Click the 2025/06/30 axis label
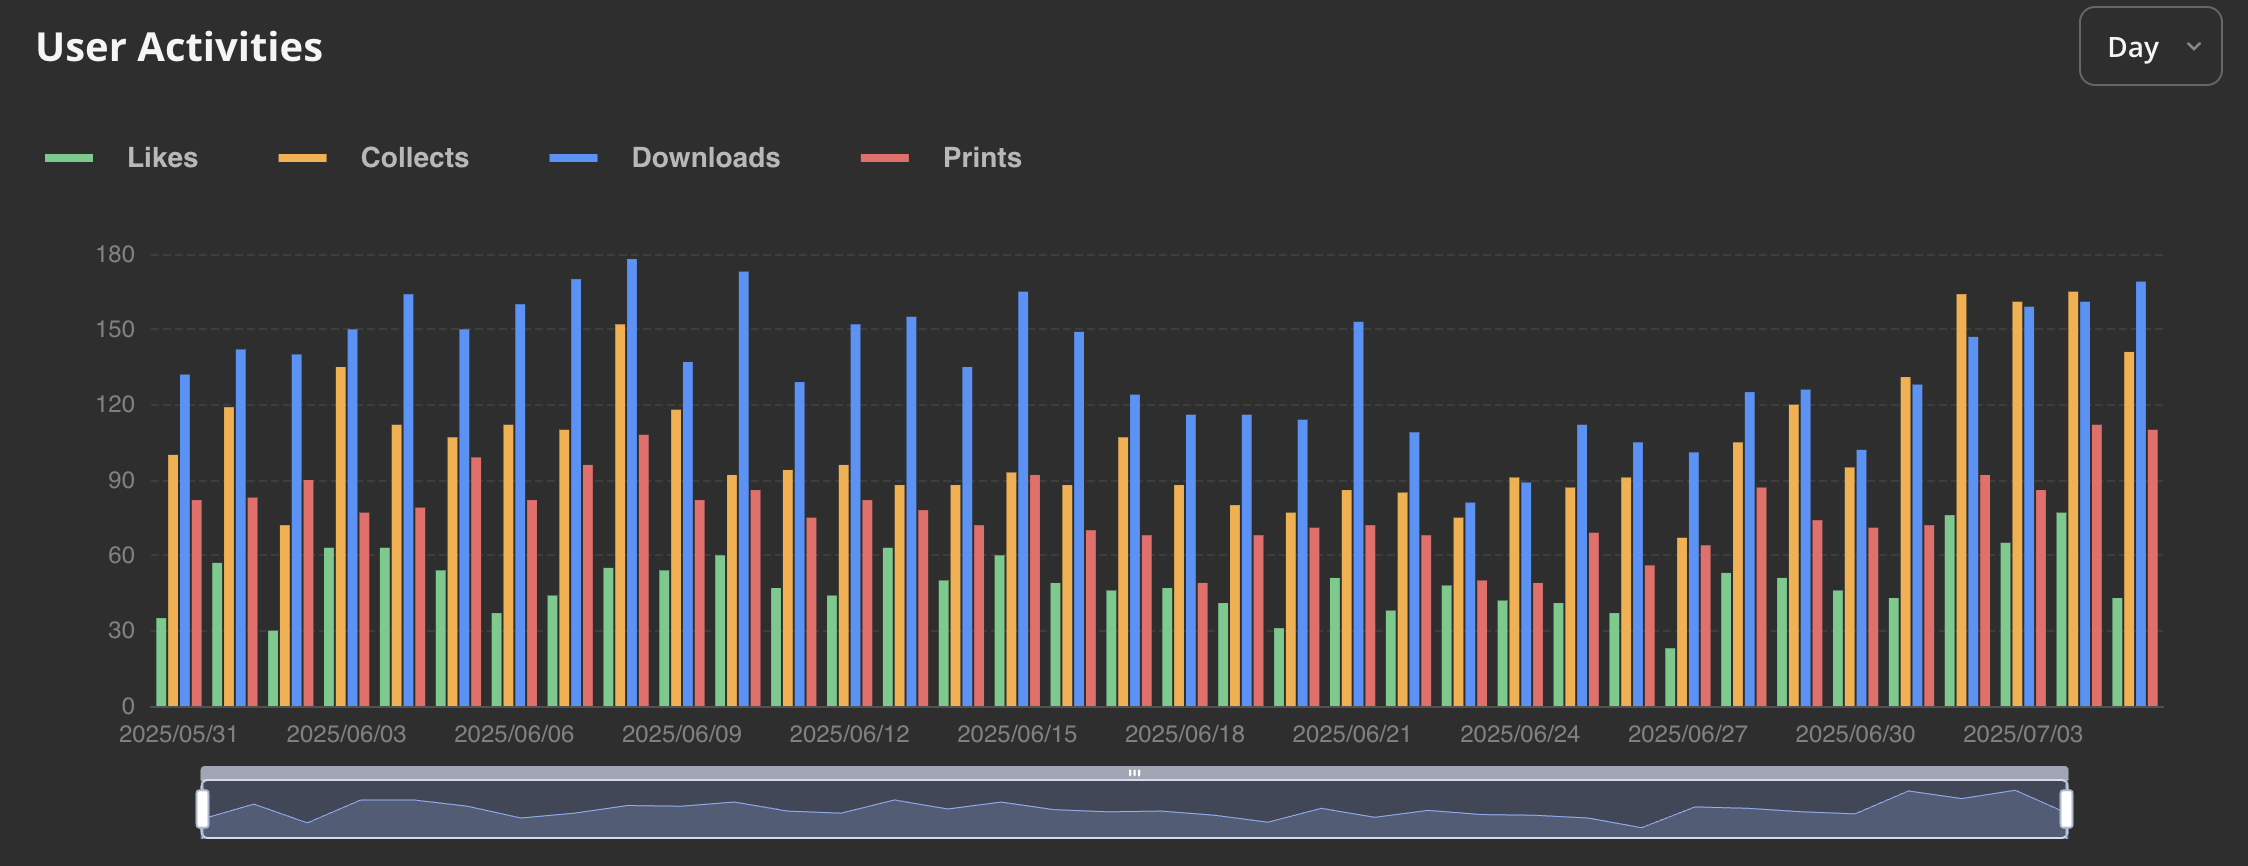 1855,734
